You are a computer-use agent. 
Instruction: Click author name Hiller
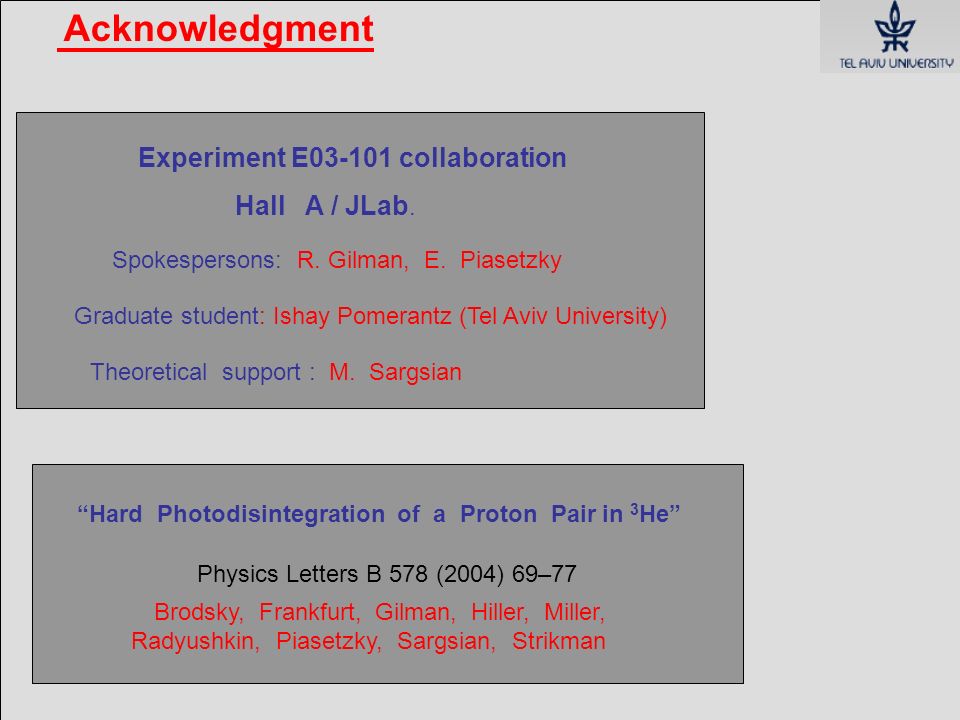coord(500,612)
